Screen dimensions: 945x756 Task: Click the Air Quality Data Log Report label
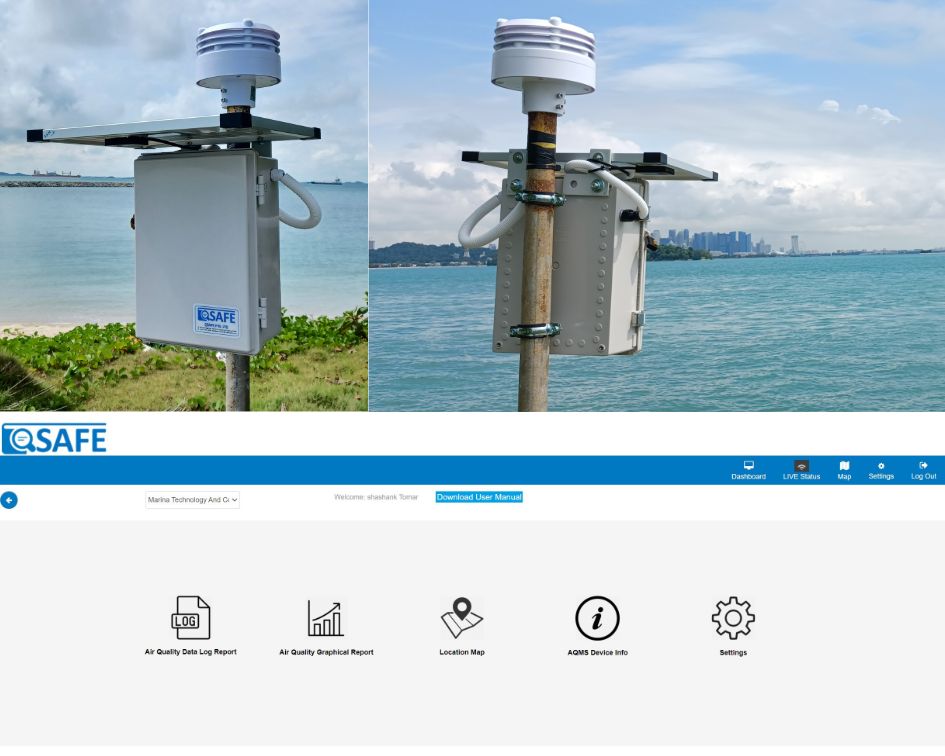[x=191, y=652]
